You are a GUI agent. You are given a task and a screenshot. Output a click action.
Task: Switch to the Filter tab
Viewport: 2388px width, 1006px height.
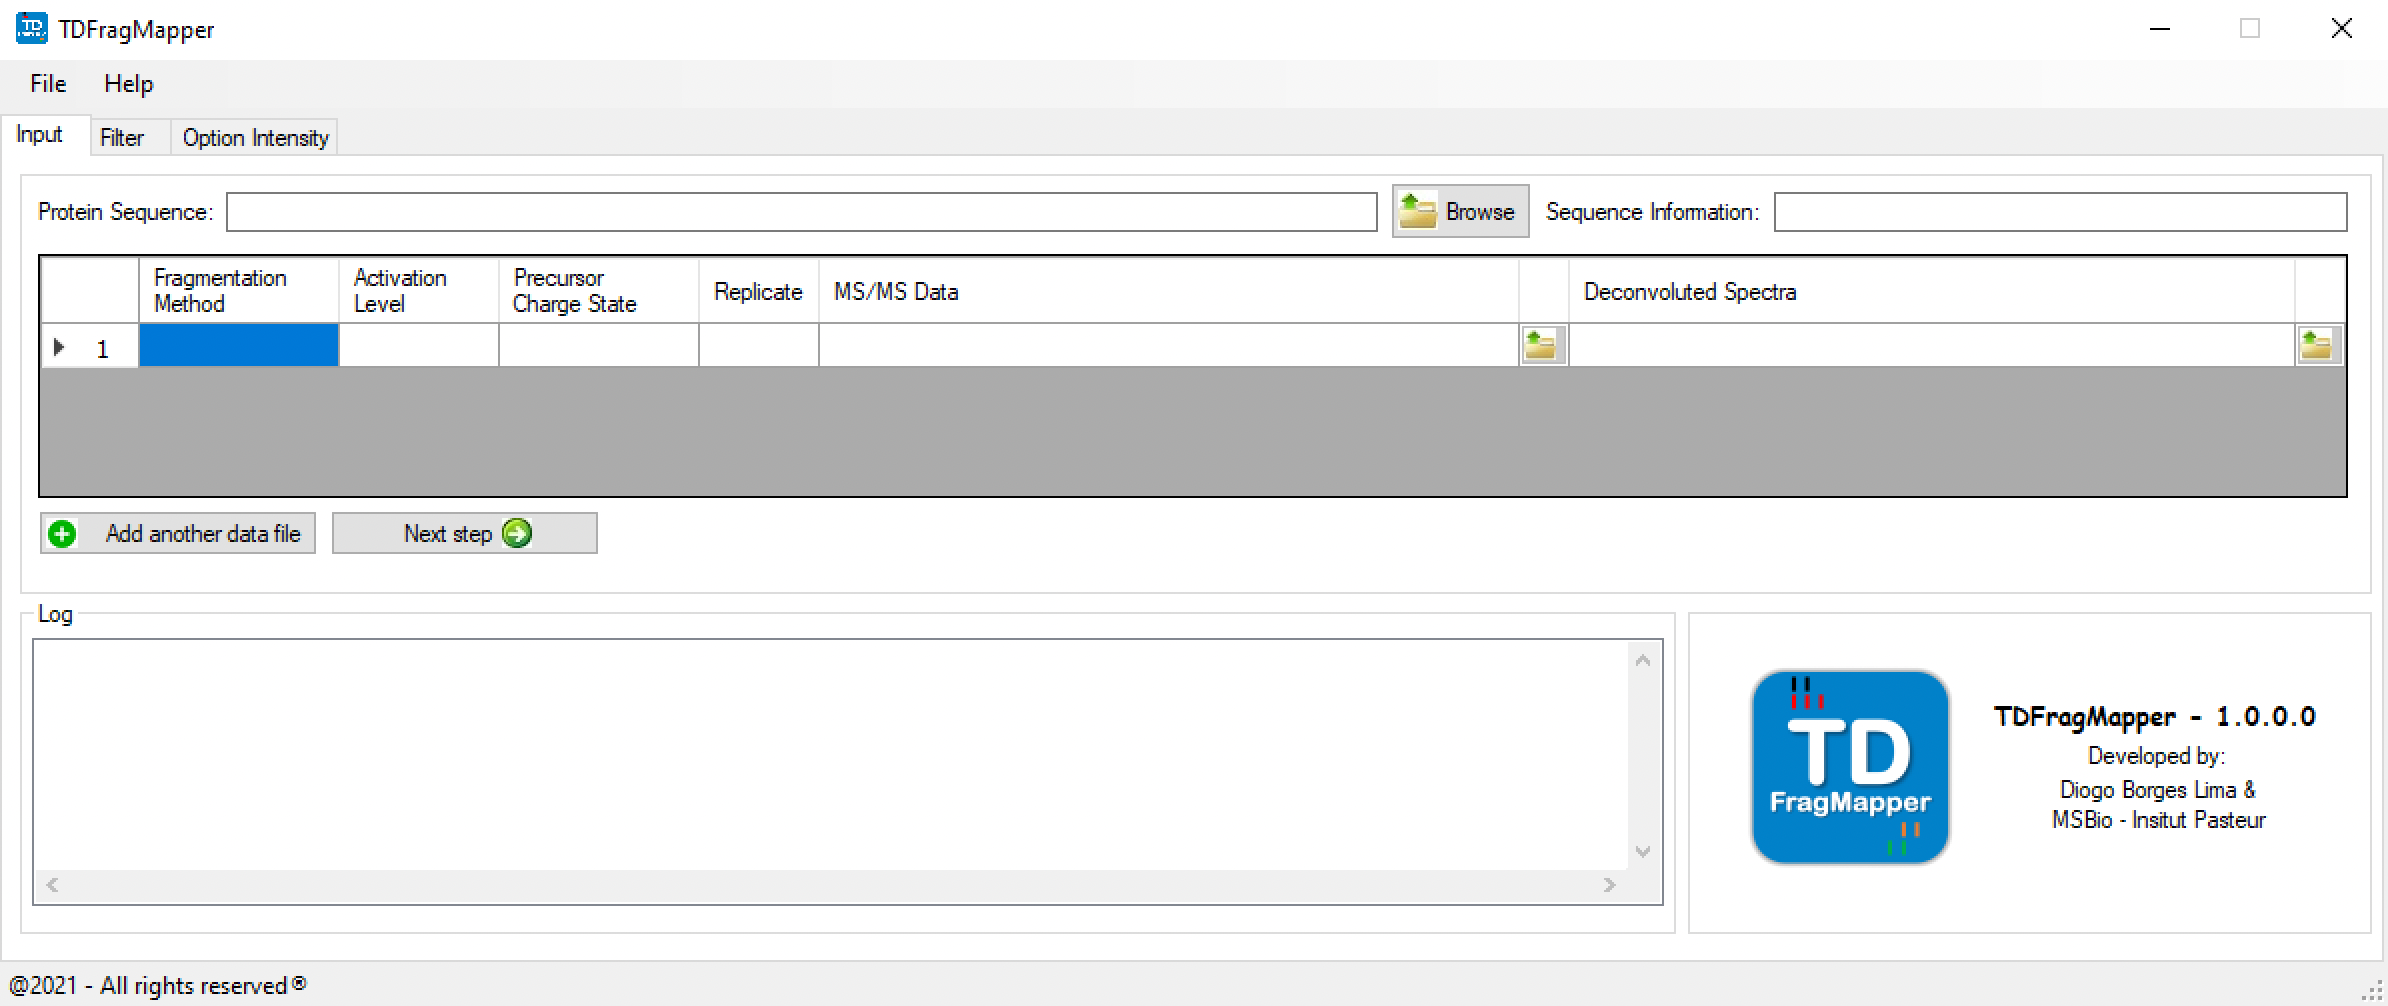[122, 138]
